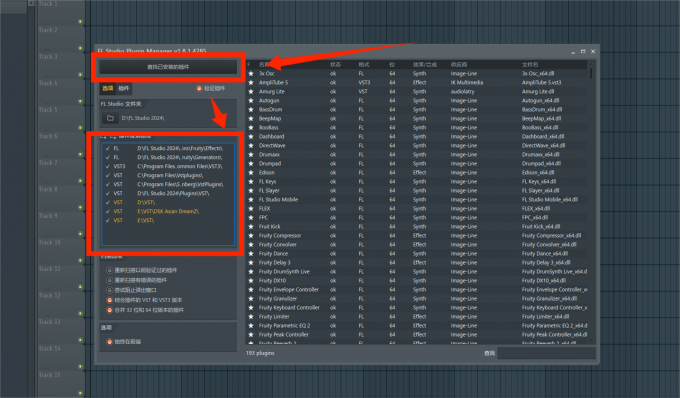The image size is (680, 398).
Task: Toggle favorite star for FL Studio Mobile
Action: 251,199
